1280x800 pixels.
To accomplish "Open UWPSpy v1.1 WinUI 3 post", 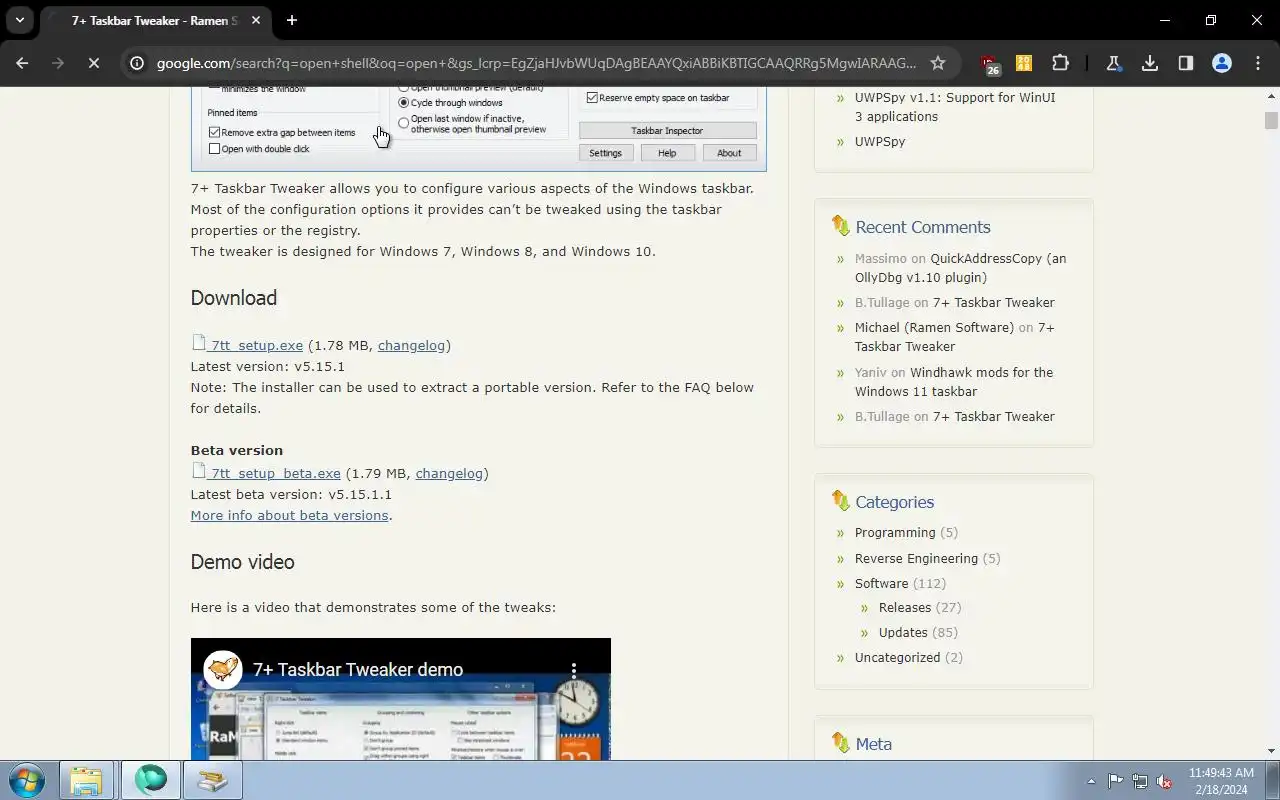I will click(x=955, y=107).
